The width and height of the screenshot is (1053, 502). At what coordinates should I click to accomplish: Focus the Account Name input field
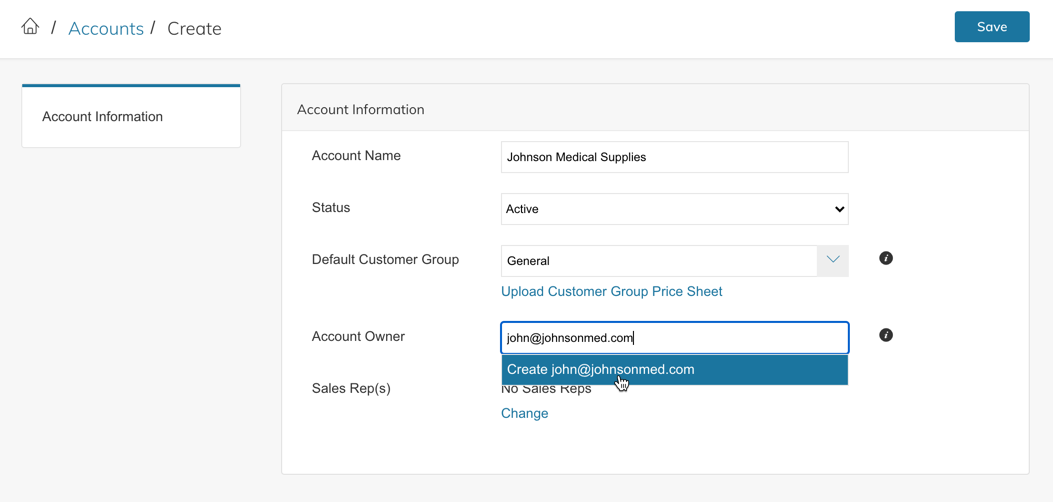pyautogui.click(x=674, y=157)
